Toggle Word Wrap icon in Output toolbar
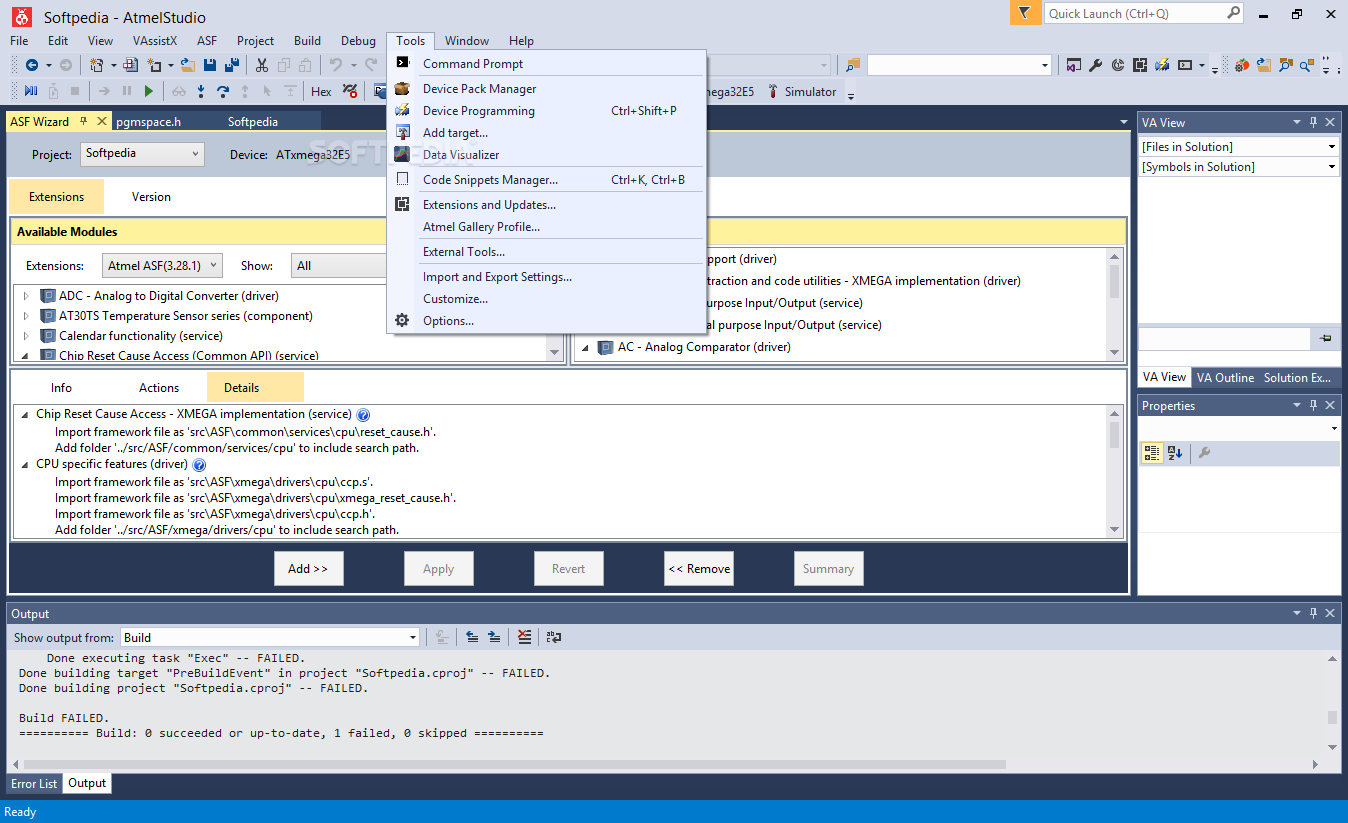1348x823 pixels. 554,637
